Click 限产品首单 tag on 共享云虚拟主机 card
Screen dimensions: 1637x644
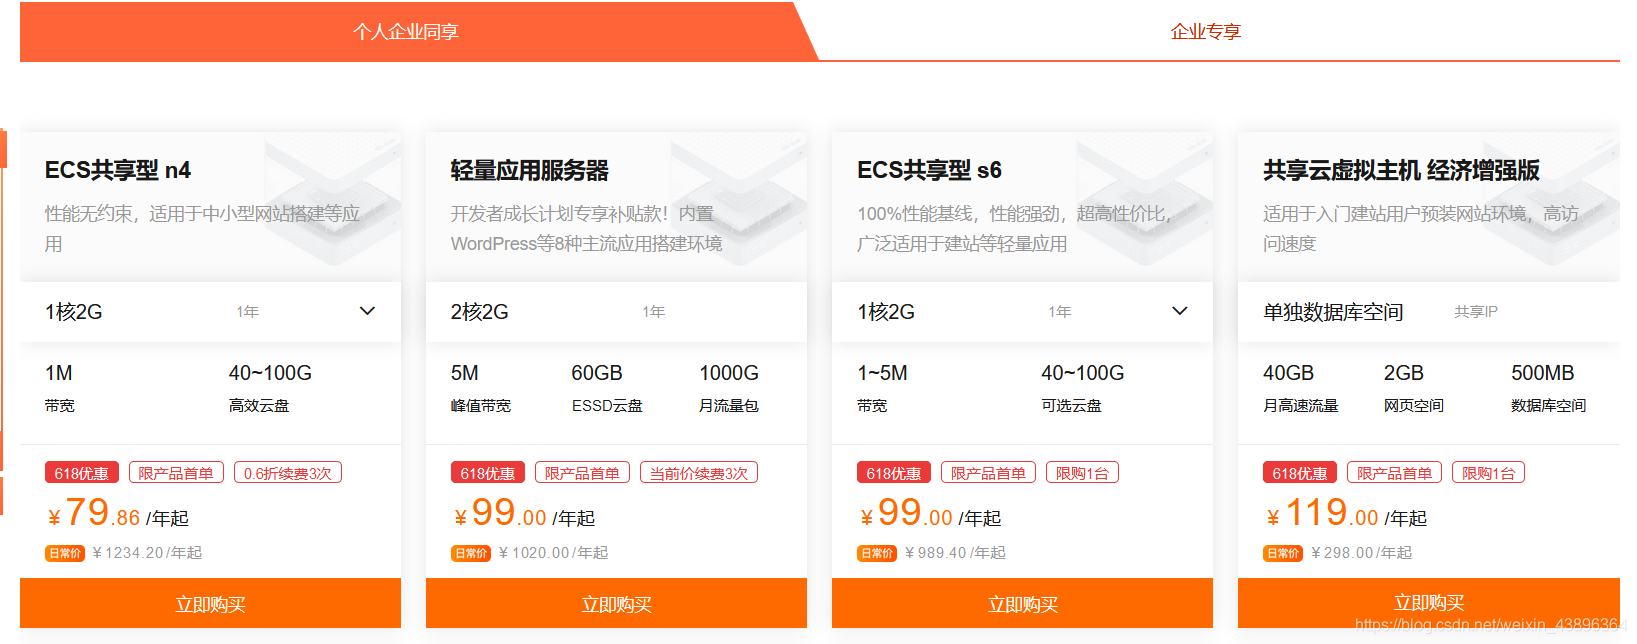1394,473
